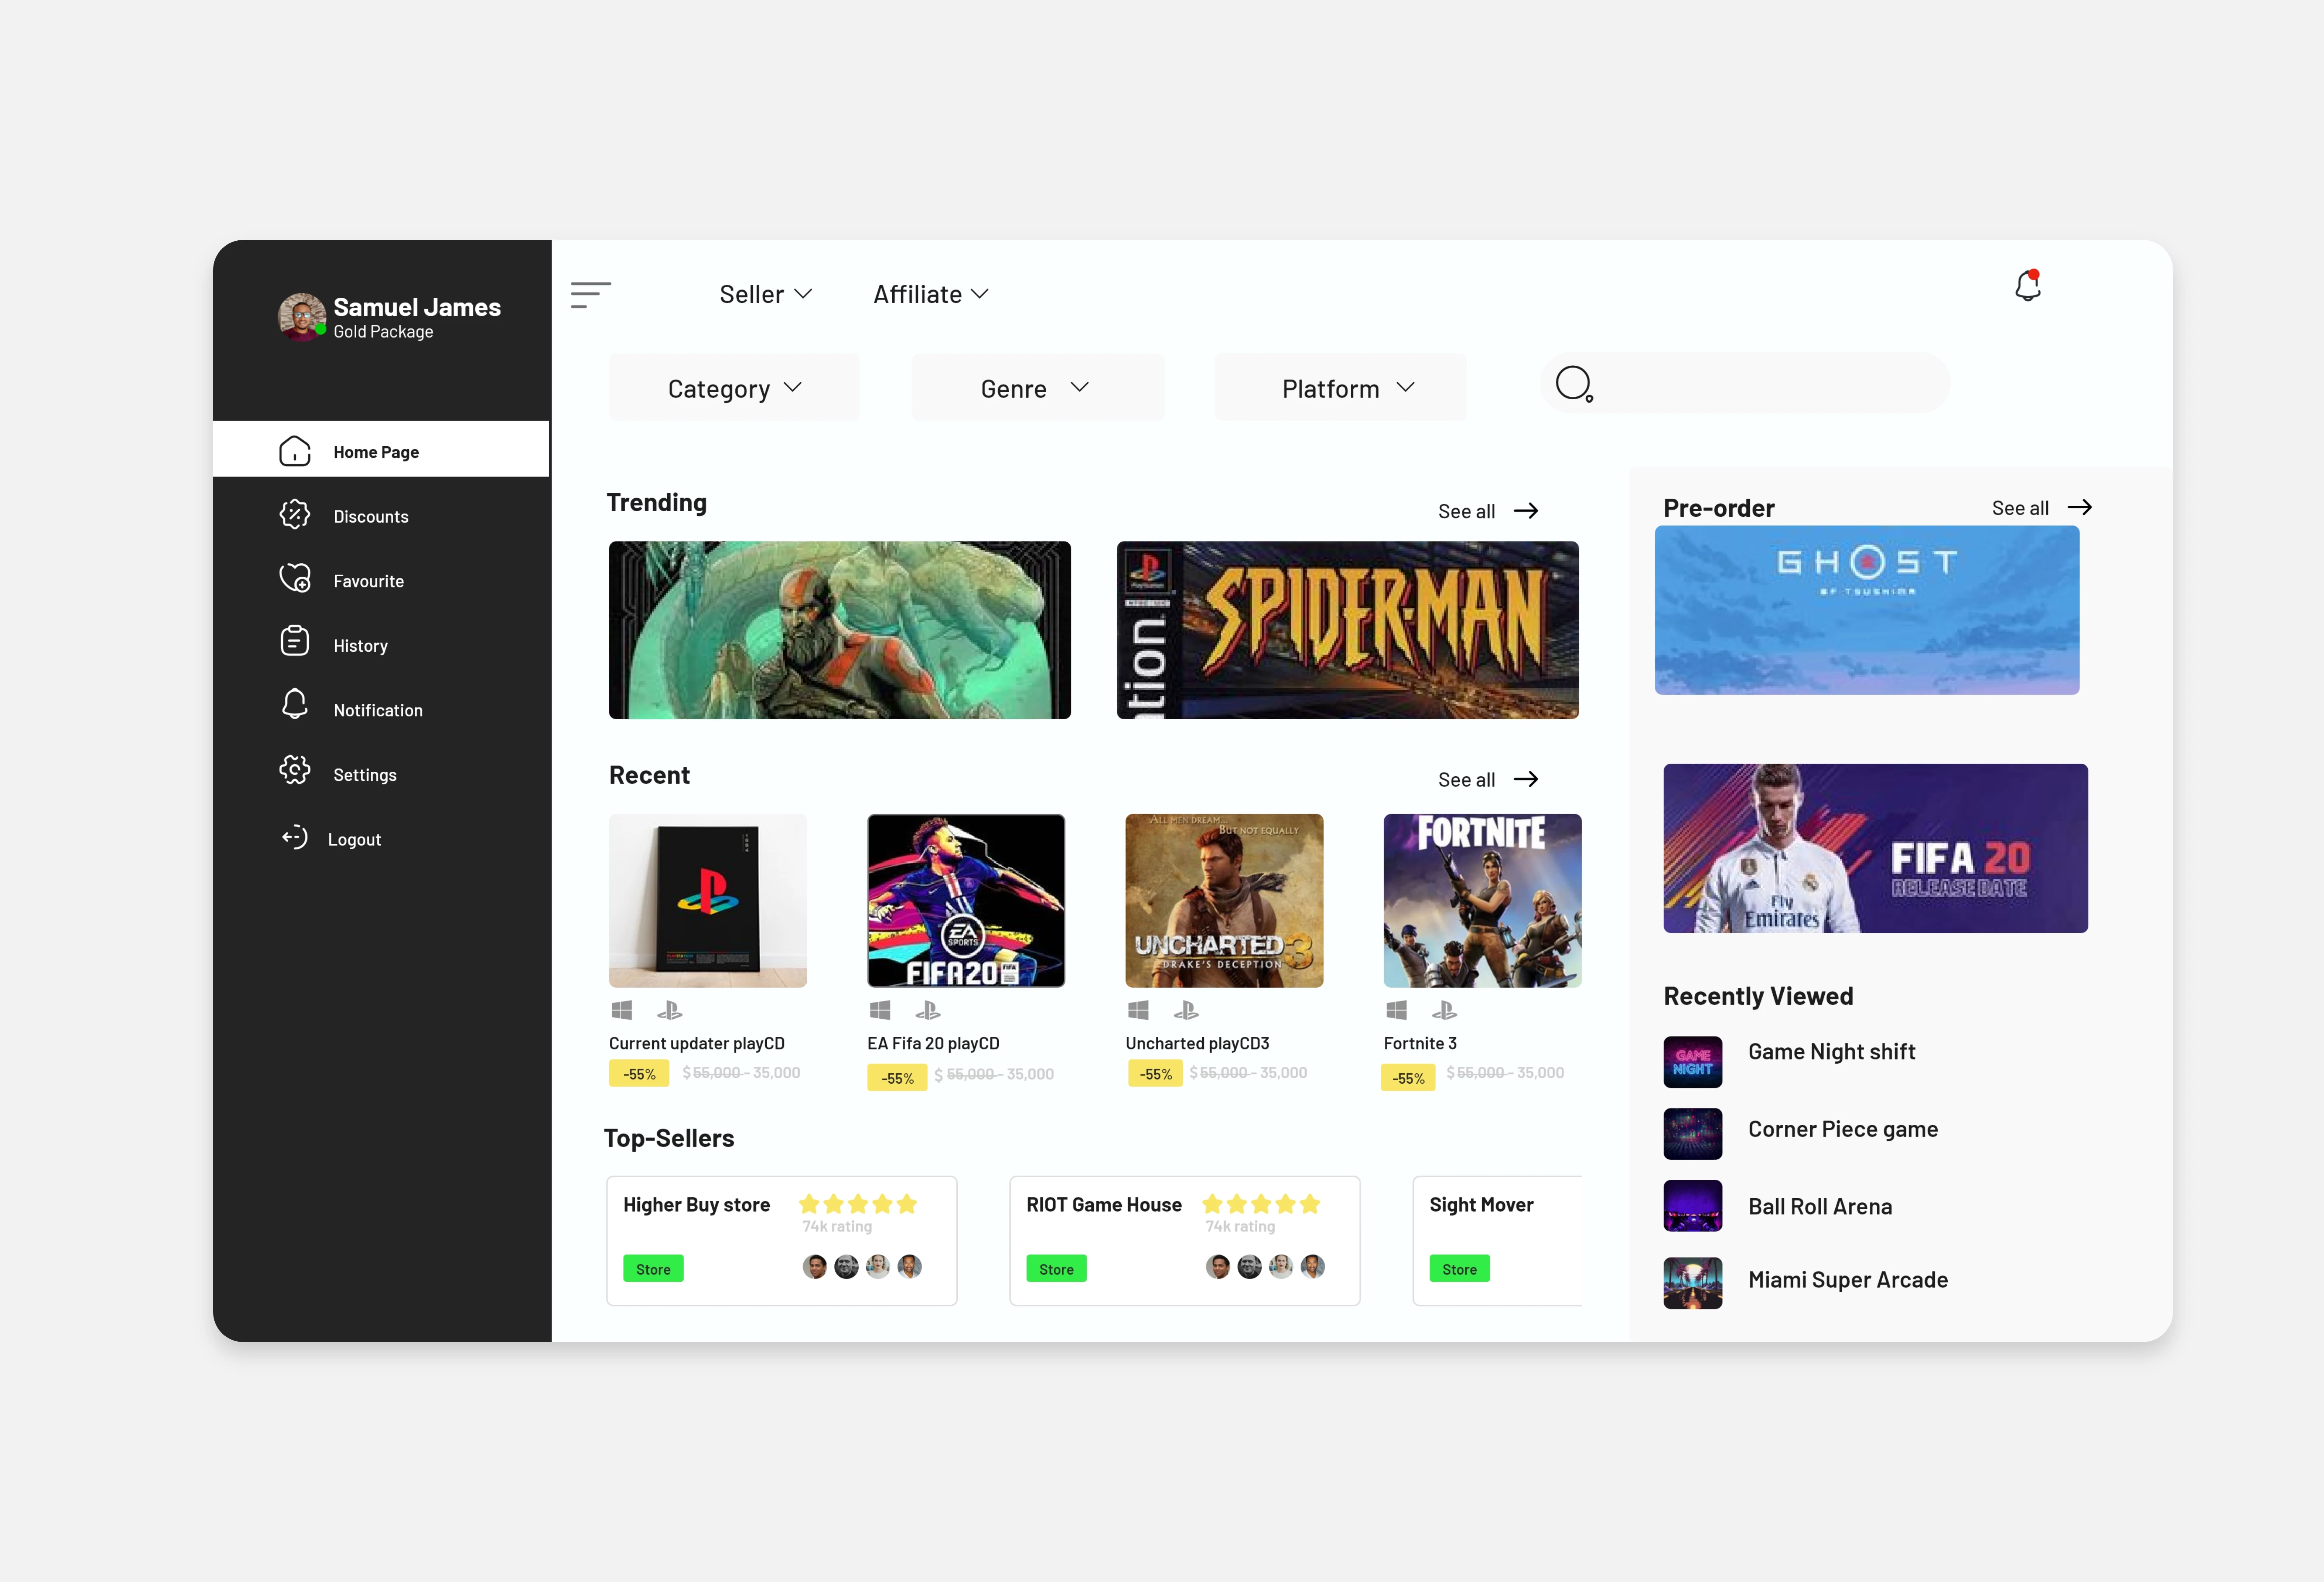2324x1582 pixels.
Task: Click the search input field
Action: click(x=1745, y=383)
